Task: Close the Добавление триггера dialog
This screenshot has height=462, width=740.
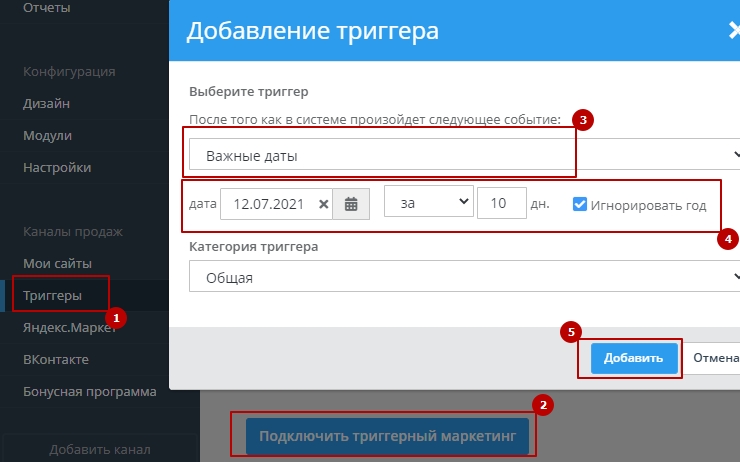Action: (x=733, y=31)
